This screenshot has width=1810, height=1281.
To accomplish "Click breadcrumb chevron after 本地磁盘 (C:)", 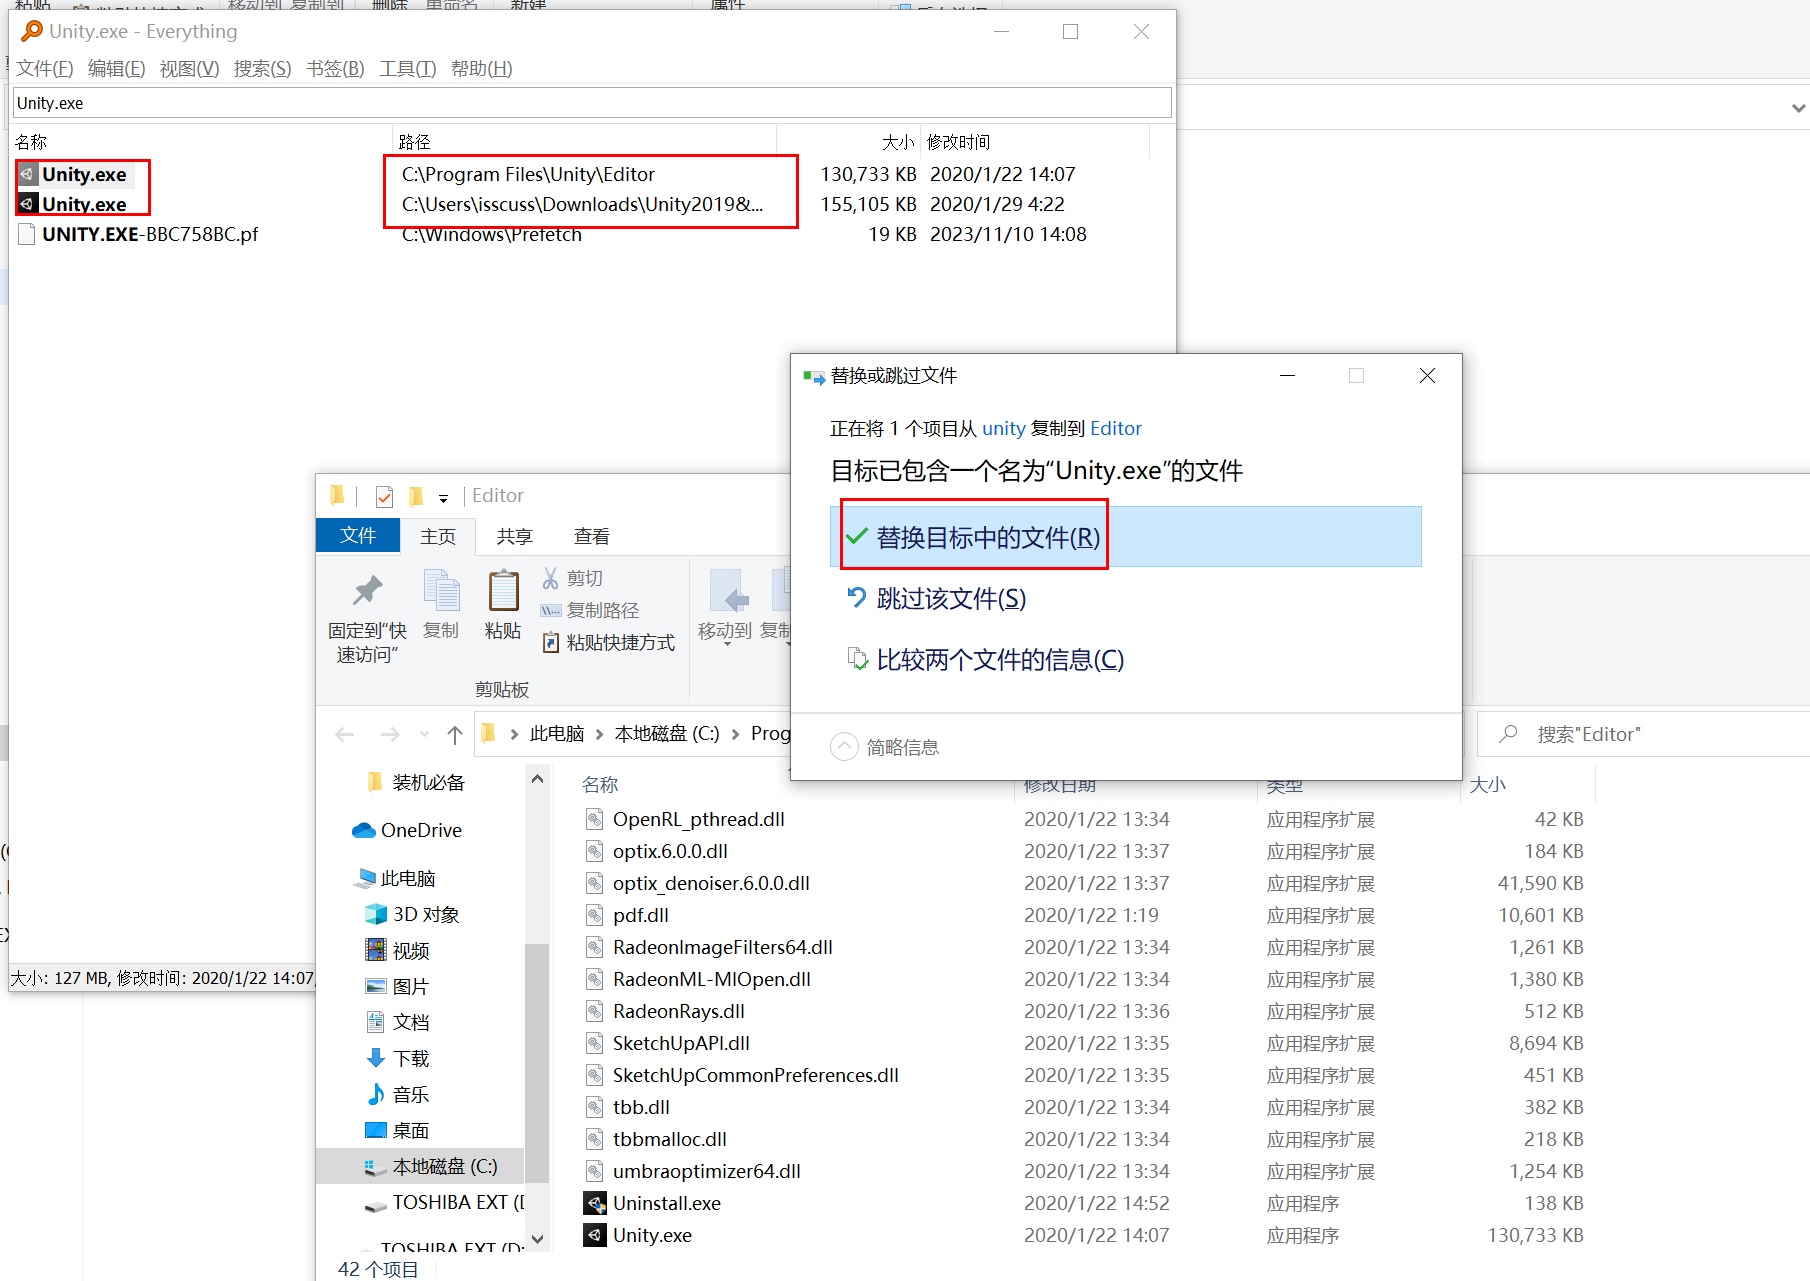I will pyautogui.click(x=735, y=734).
